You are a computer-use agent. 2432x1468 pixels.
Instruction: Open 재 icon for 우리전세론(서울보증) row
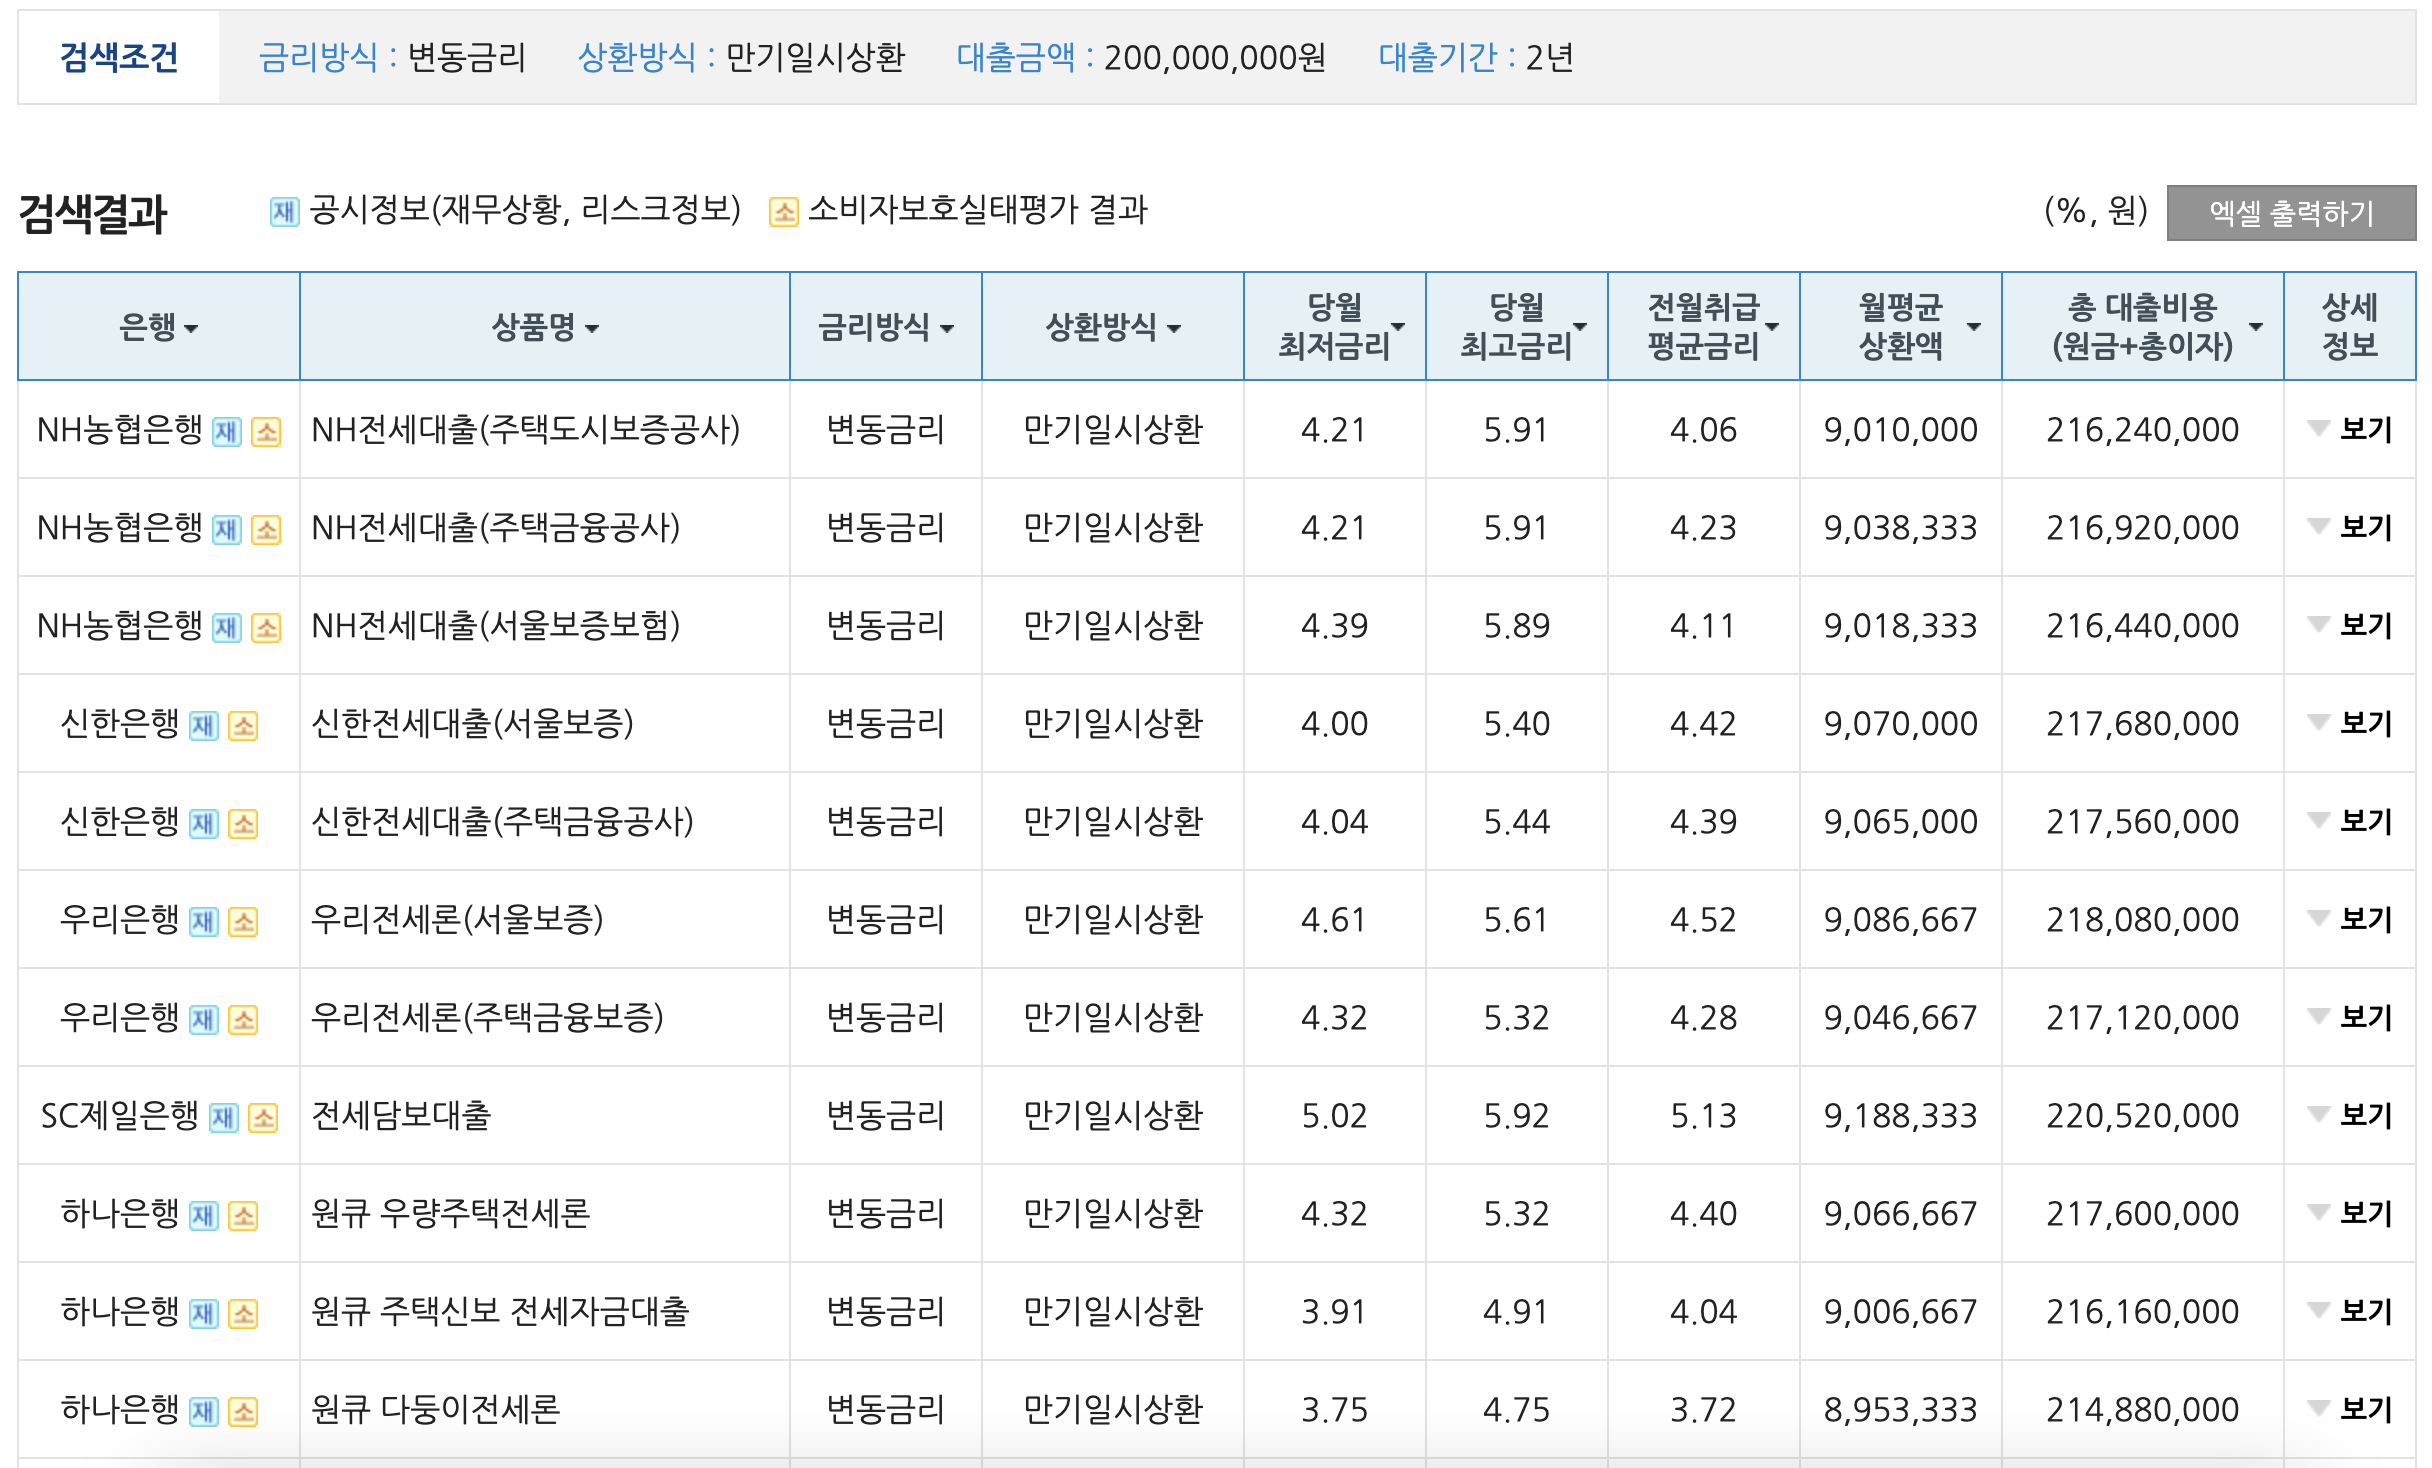click(x=204, y=922)
